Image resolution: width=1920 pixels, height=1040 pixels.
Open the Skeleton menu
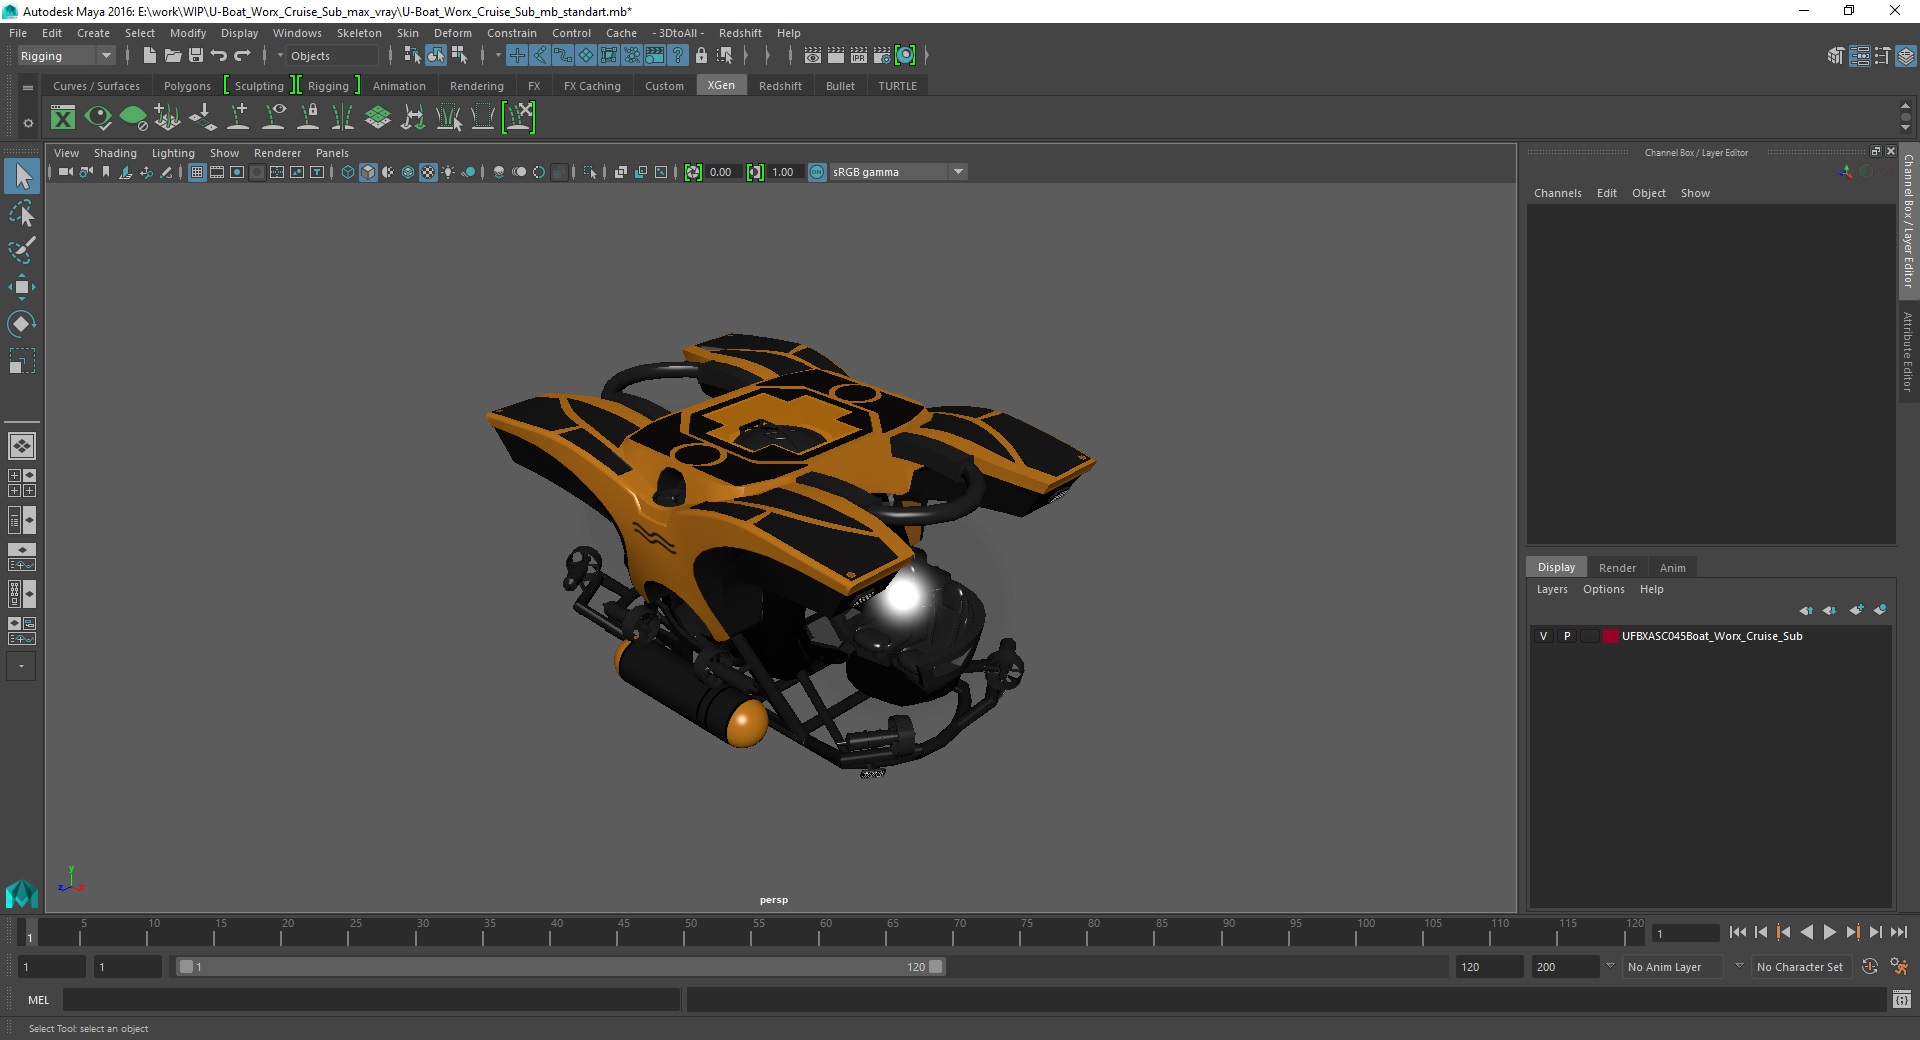(359, 33)
